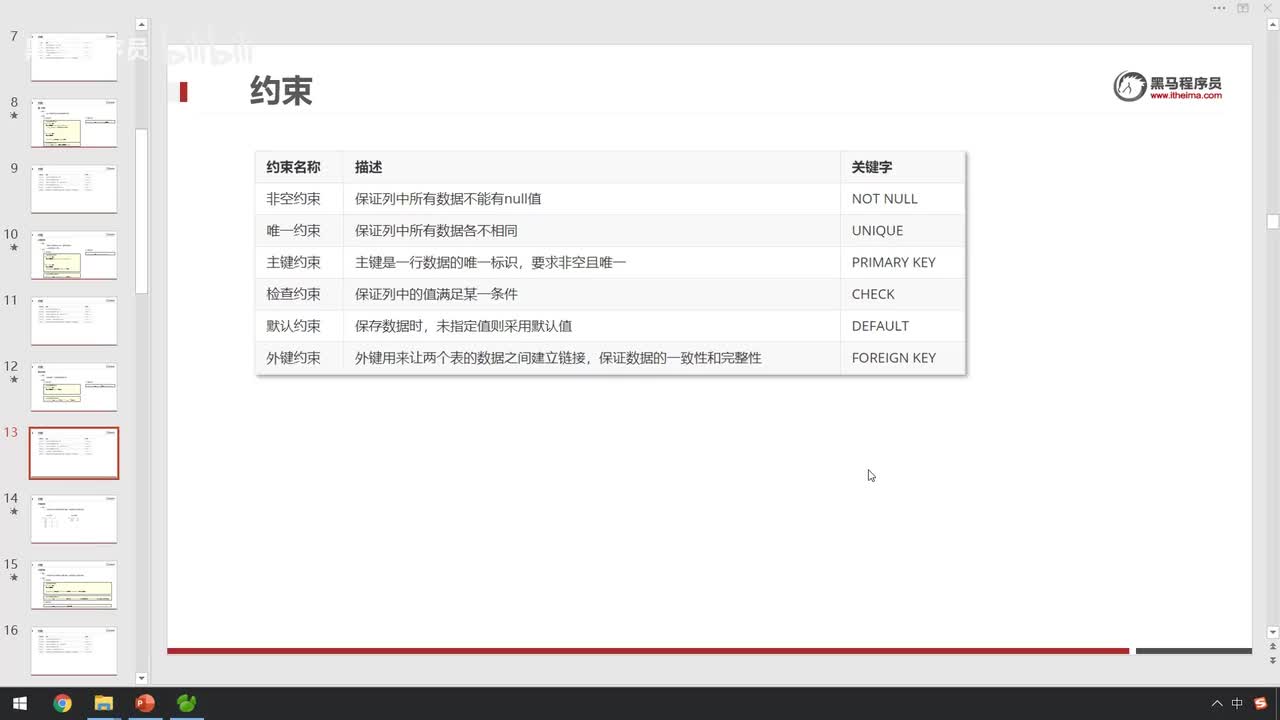The image size is (1280, 720).
Task: Click the description starting with 外键用来让两个表
Action: 558,358
